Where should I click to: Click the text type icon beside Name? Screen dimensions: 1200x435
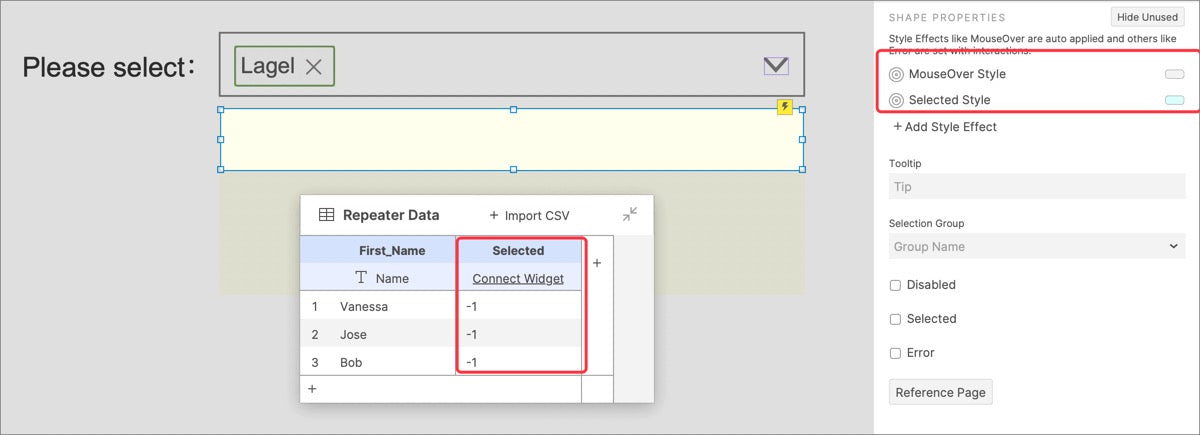coord(361,278)
